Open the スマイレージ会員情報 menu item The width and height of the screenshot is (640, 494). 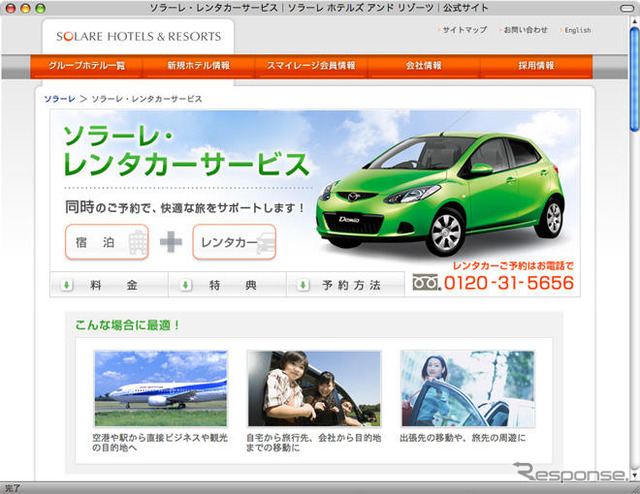[x=311, y=65]
